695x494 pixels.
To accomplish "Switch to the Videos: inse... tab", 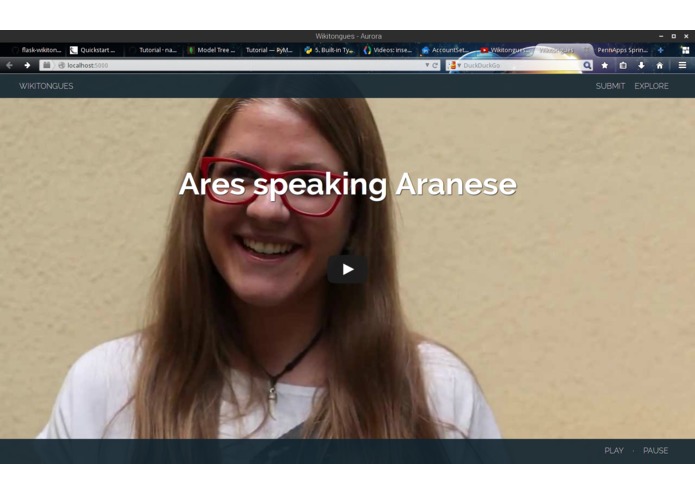I will (x=387, y=50).
